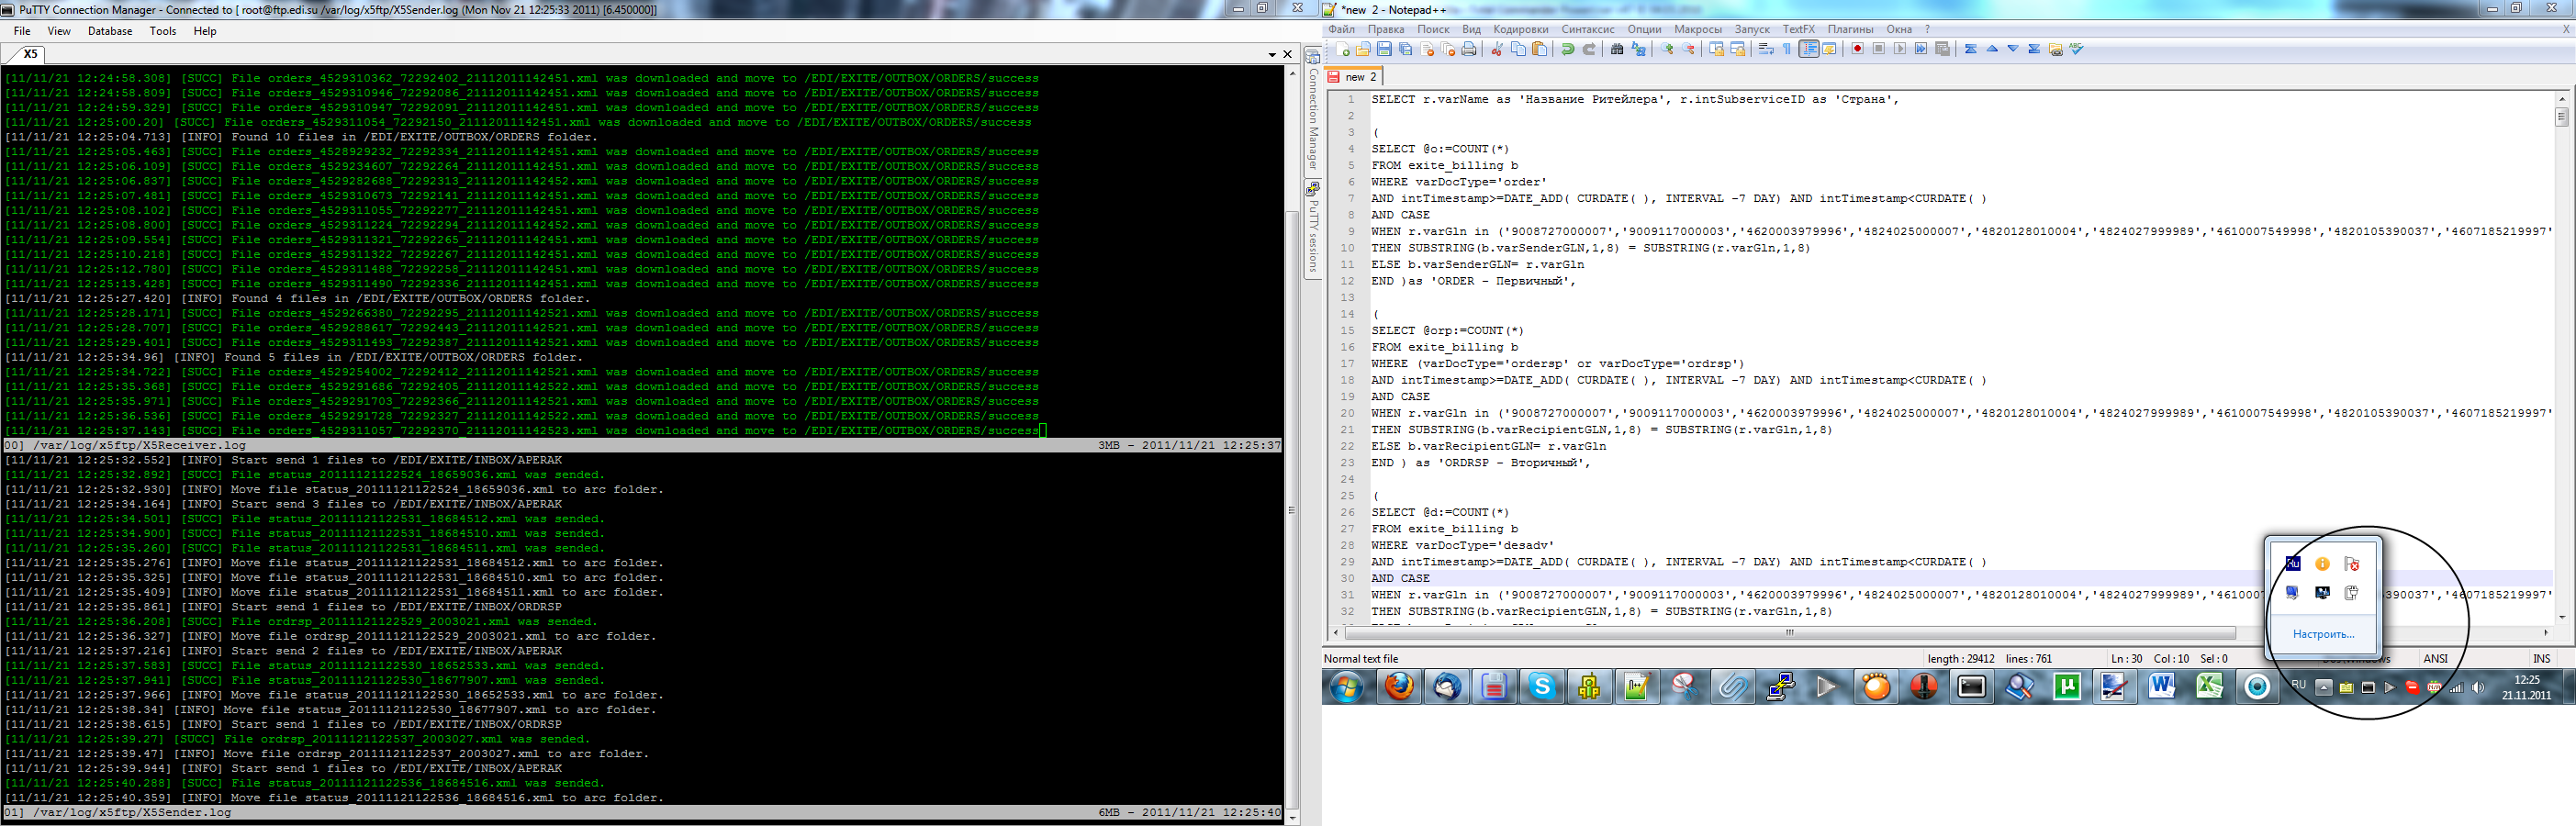Click the Save All icon in Notepad++
Viewport: 2576px width, 826px height.
(1405, 49)
